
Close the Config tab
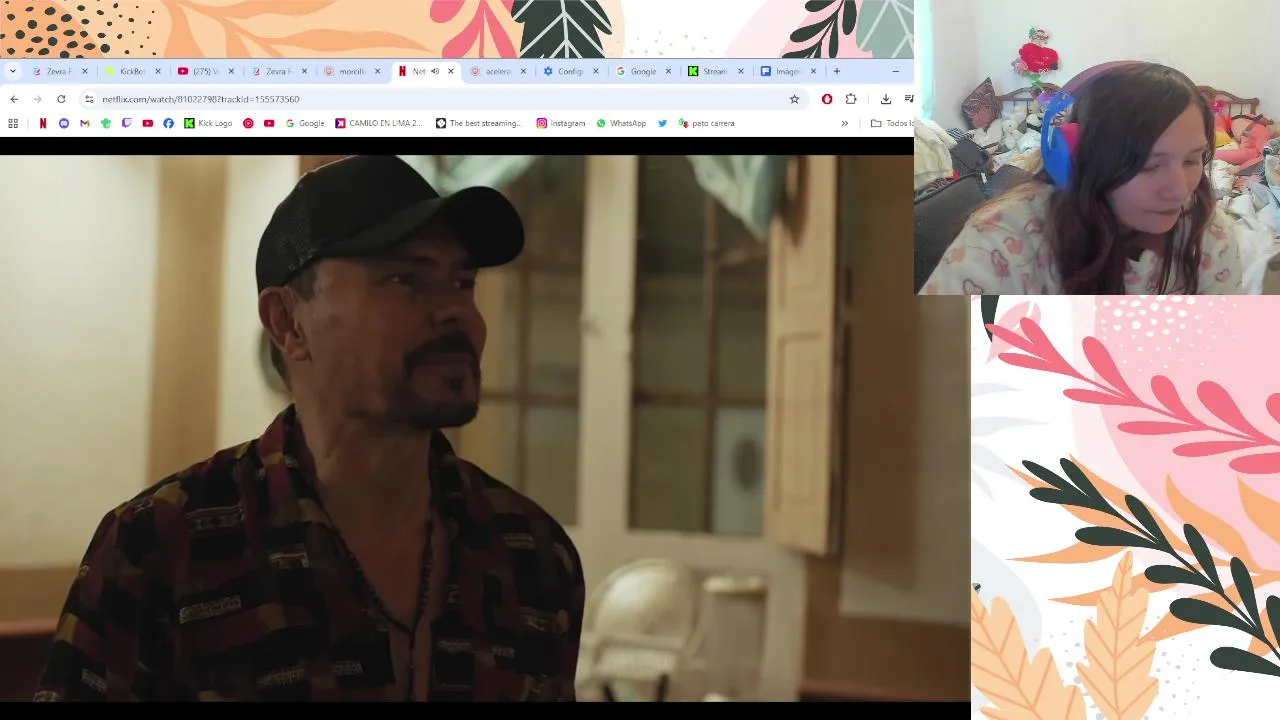click(596, 71)
